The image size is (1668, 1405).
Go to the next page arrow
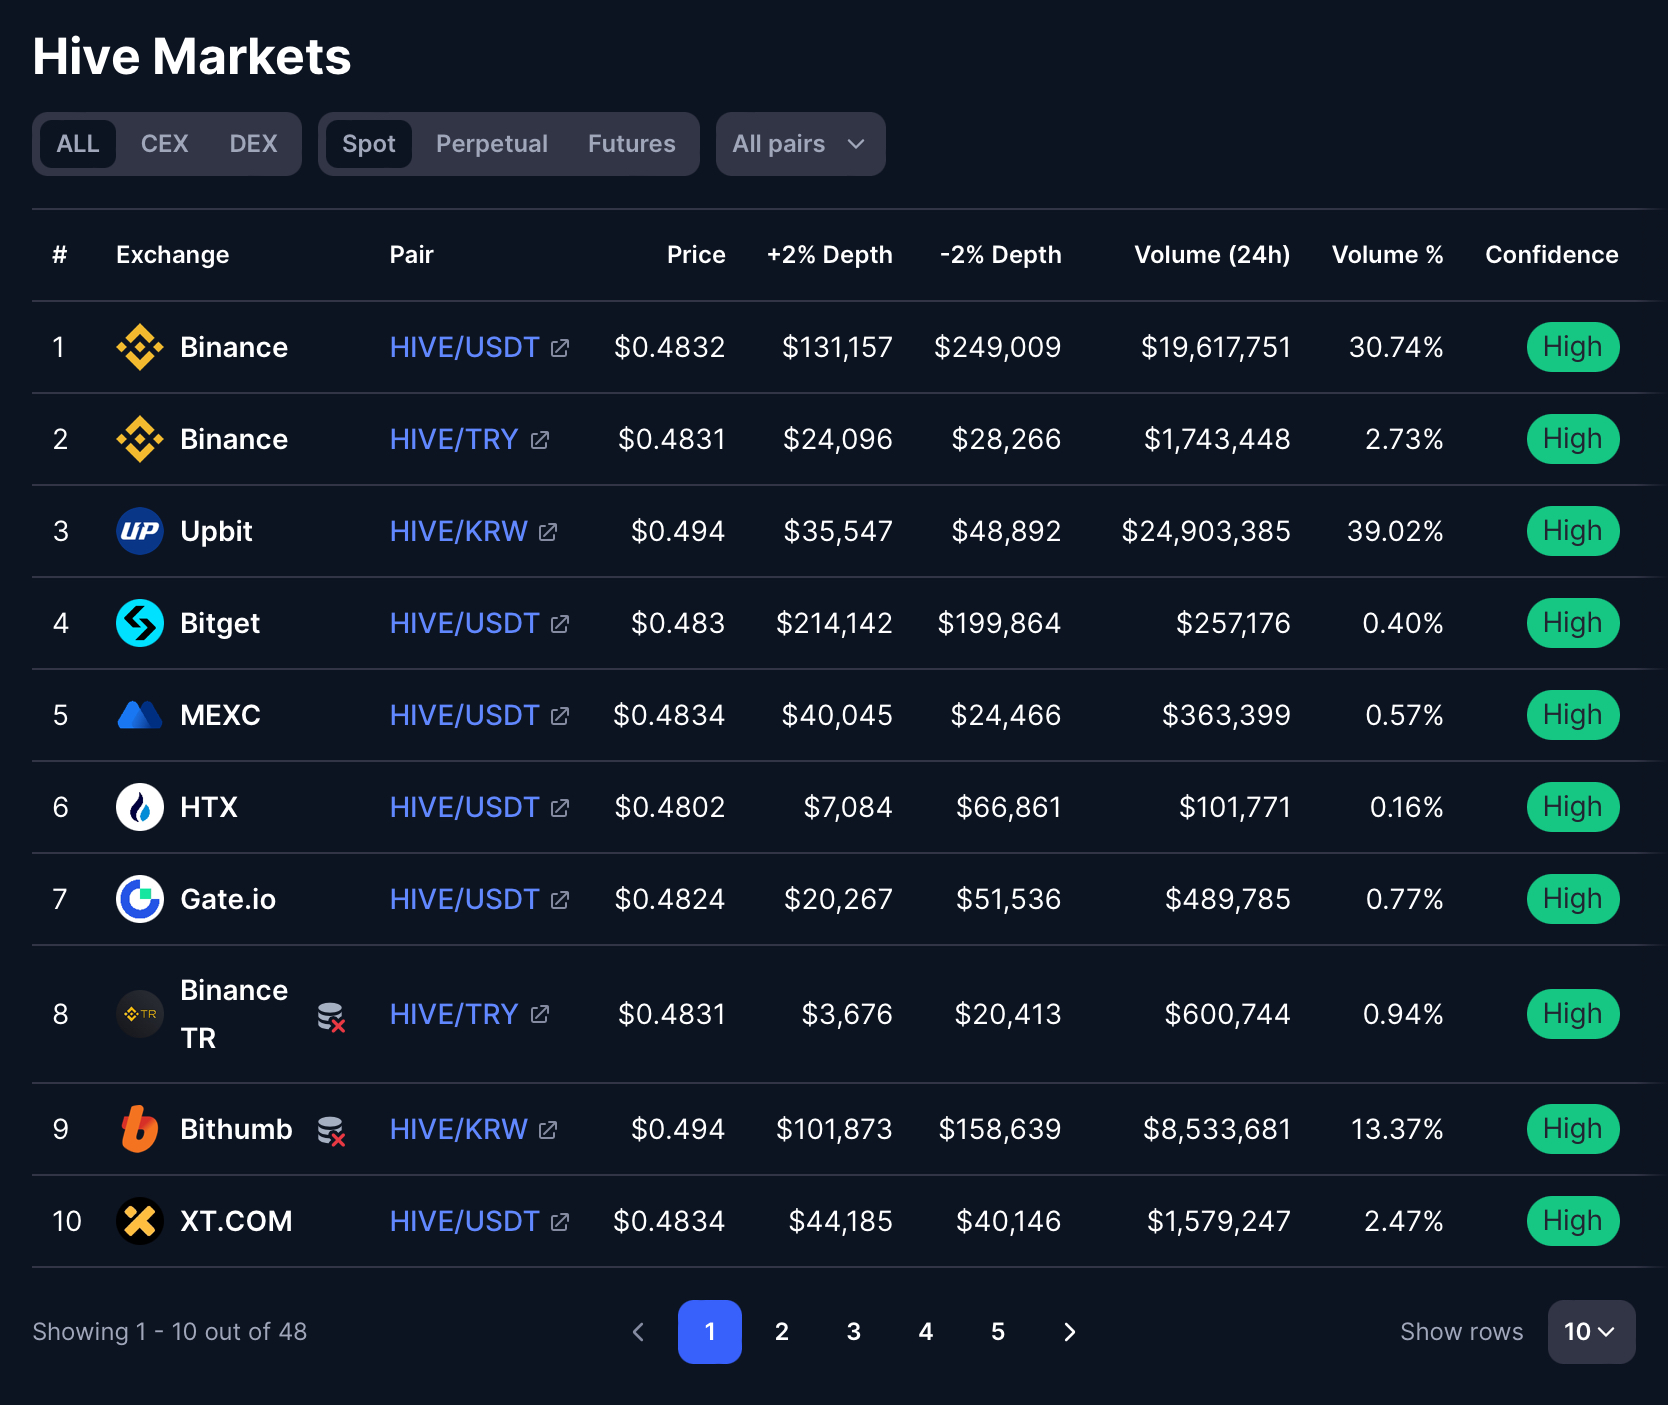click(1070, 1332)
